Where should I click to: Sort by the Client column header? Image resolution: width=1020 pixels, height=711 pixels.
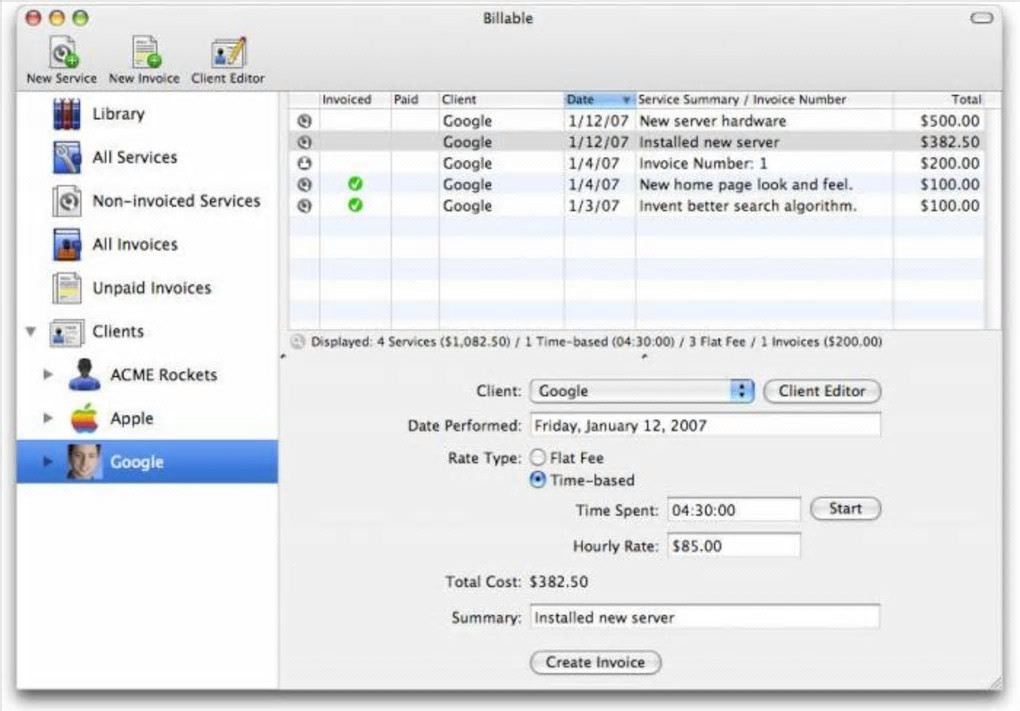(x=502, y=100)
